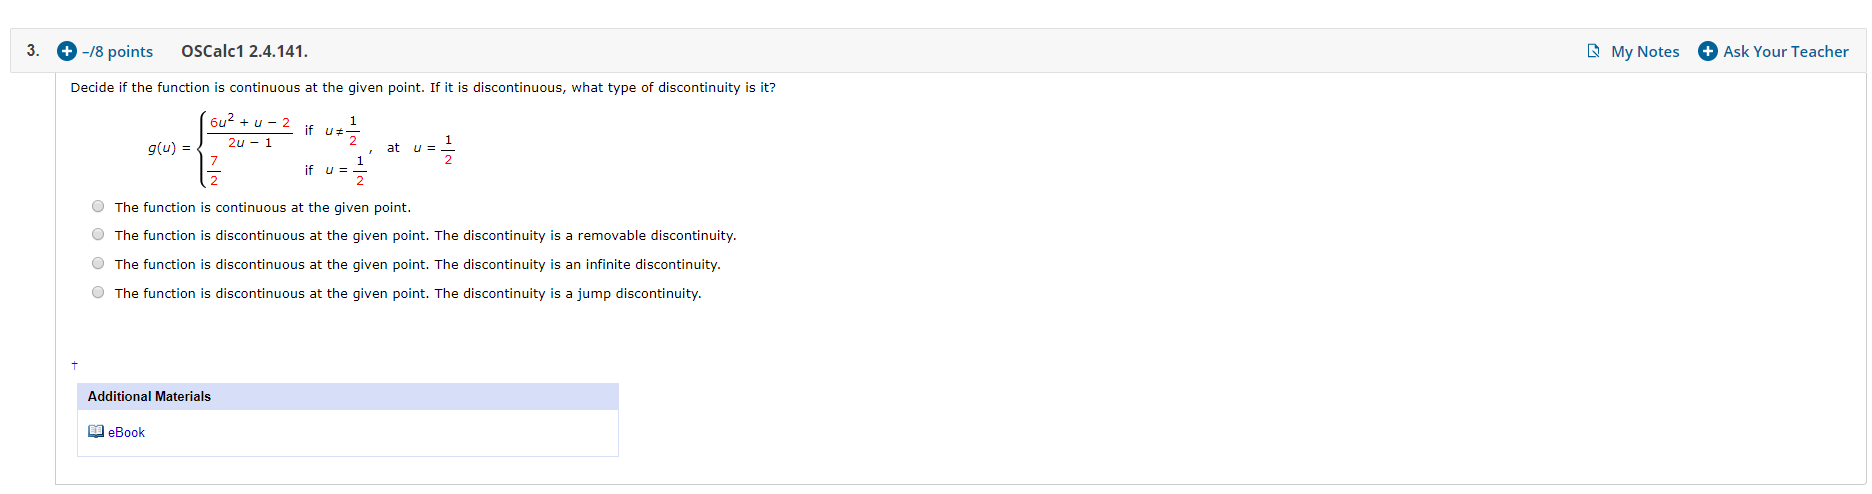The image size is (1872, 494).
Task: Open the eBook book icon
Action: coord(96,432)
